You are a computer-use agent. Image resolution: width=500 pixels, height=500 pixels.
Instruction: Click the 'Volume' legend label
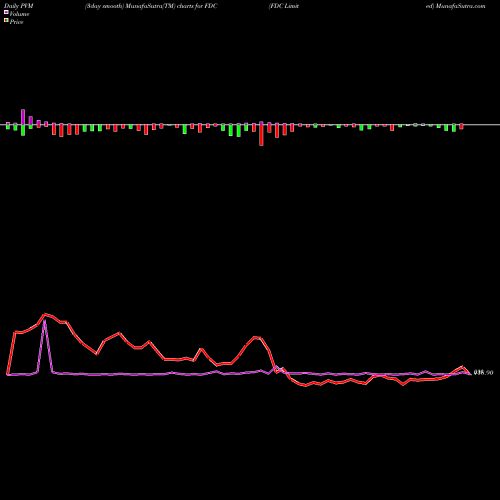pos(19,14)
